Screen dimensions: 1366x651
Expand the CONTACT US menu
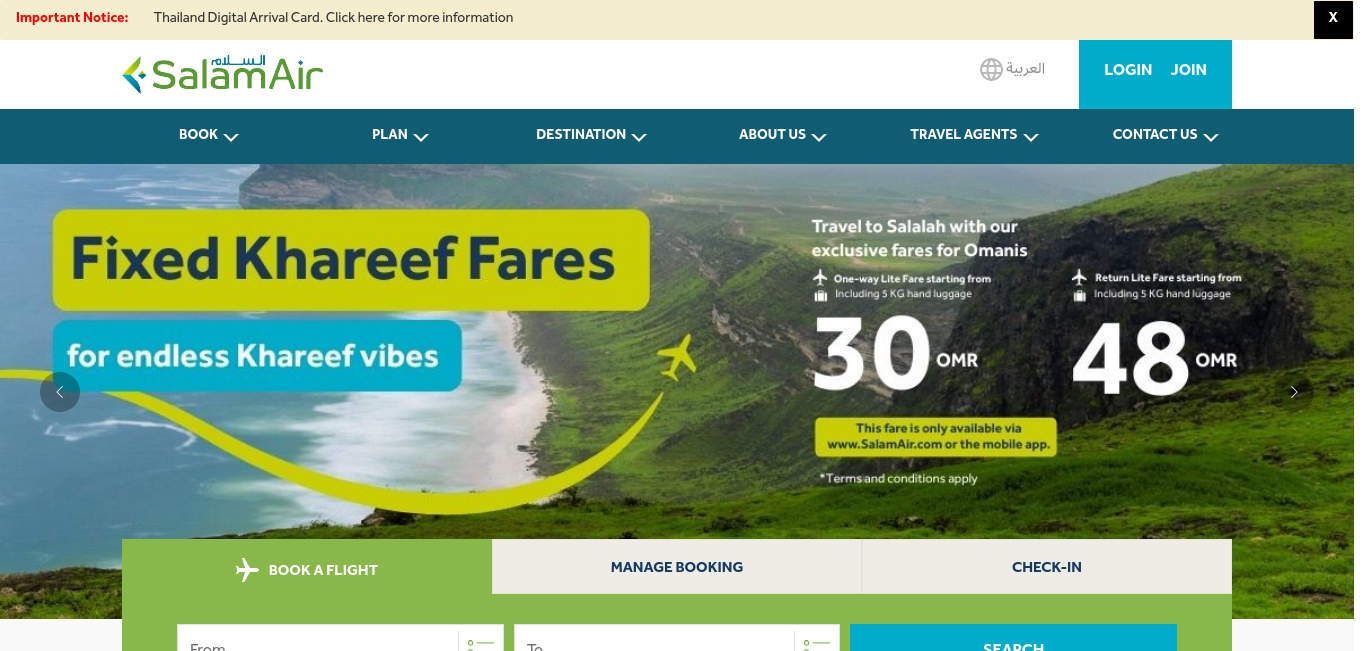pyautogui.click(x=1165, y=135)
